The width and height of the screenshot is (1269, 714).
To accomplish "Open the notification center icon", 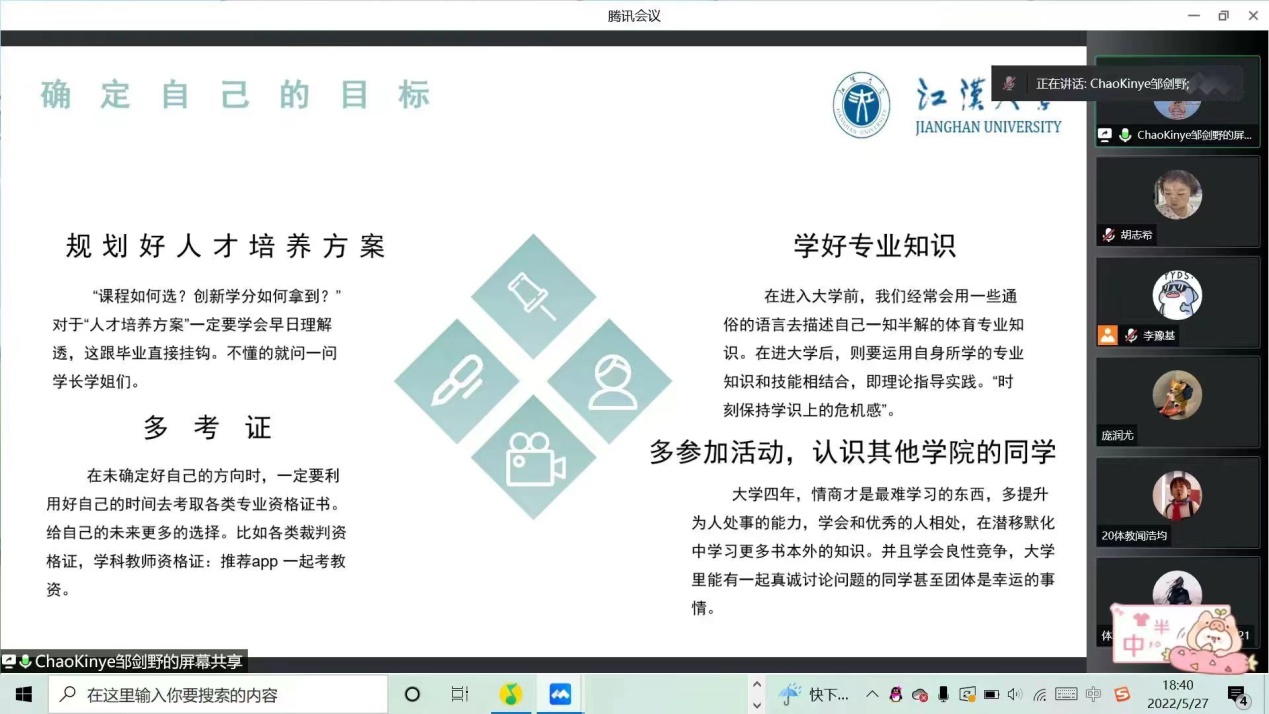I will point(1238,695).
